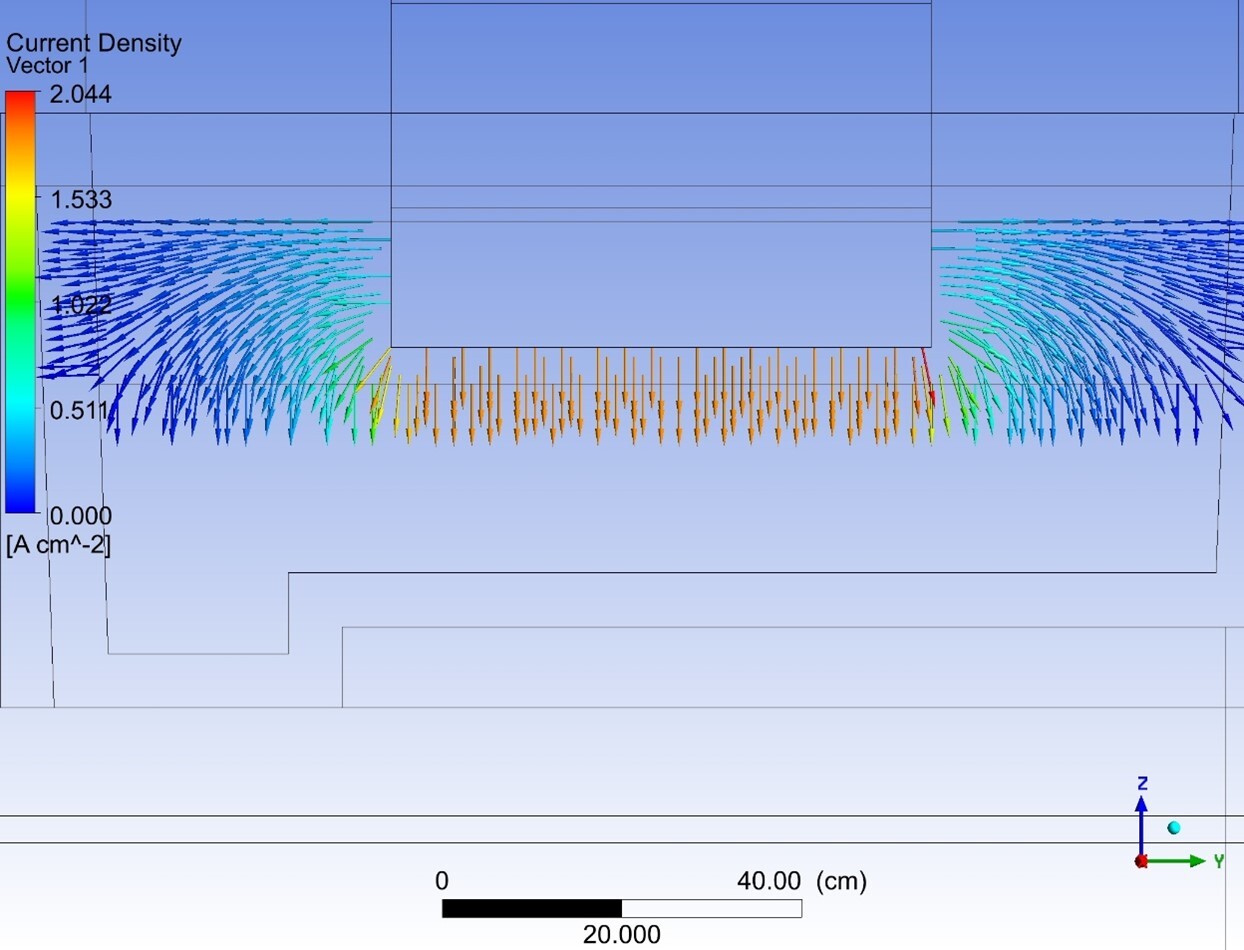This screenshot has height=950, width=1244.
Task: Click the 'Current Density' legend title
Action: click(94, 43)
